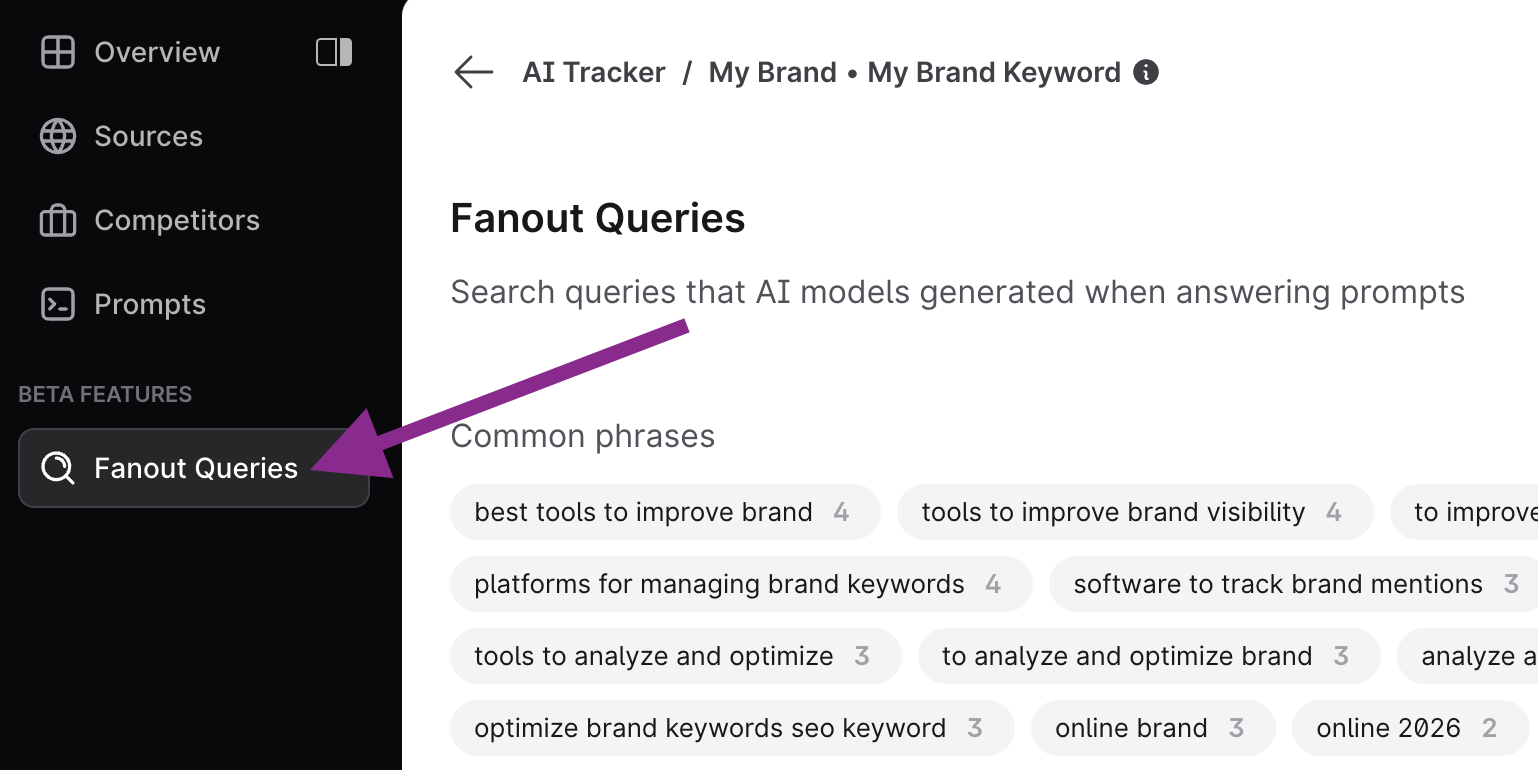Click the AI Tracker breadcrumb link
Viewport: 1538px width, 770px height.
[594, 73]
